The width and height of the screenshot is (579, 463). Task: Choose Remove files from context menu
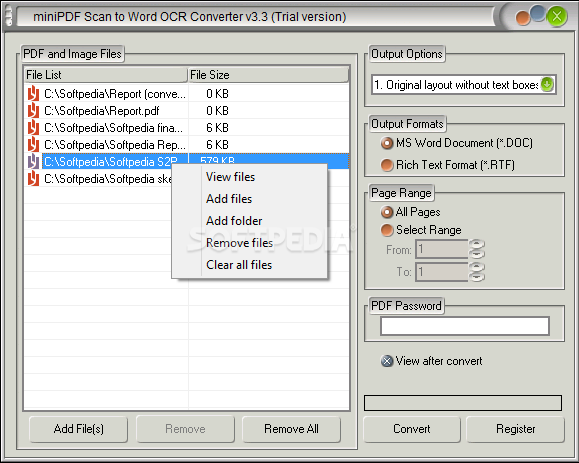239,243
